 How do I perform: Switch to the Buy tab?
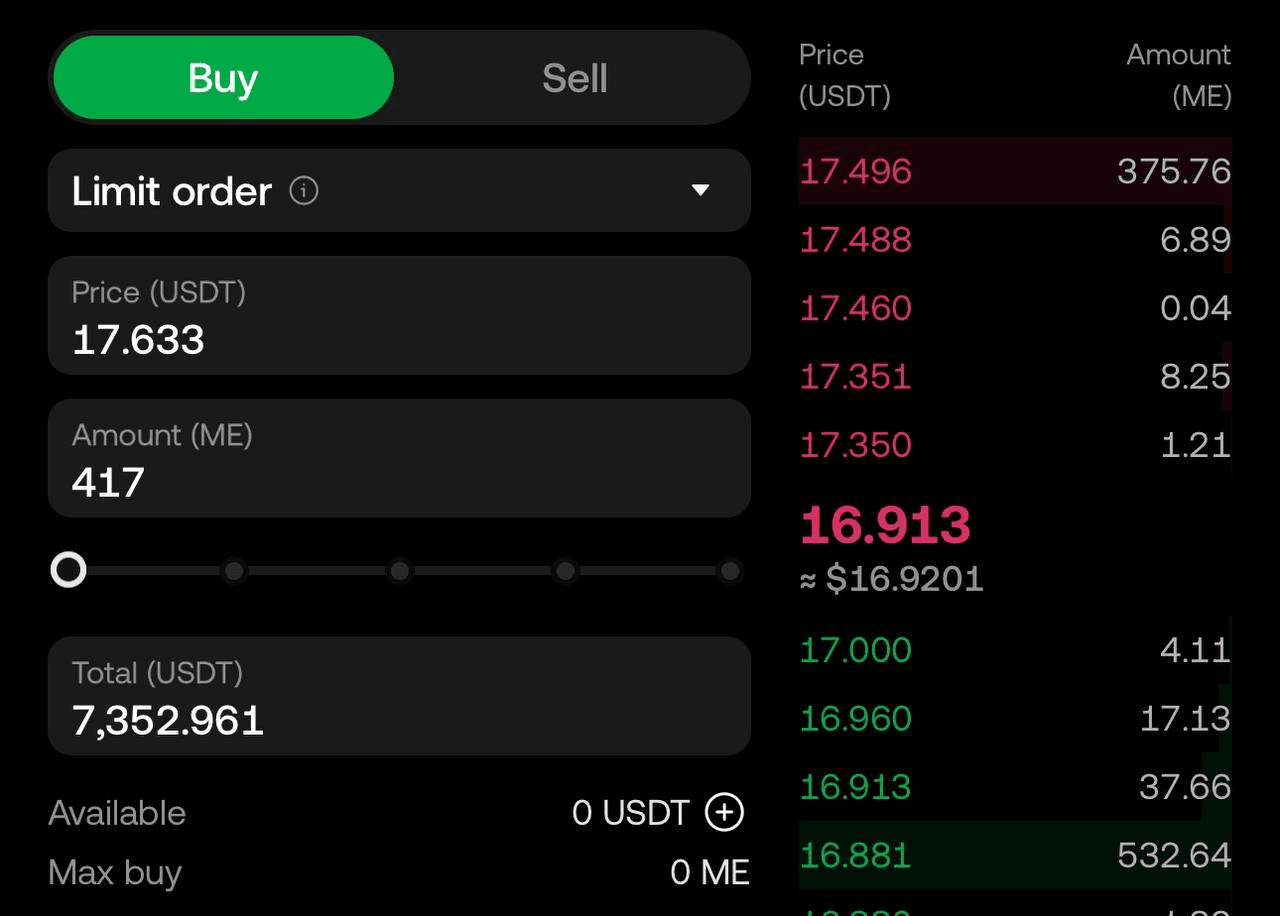tap(223, 78)
